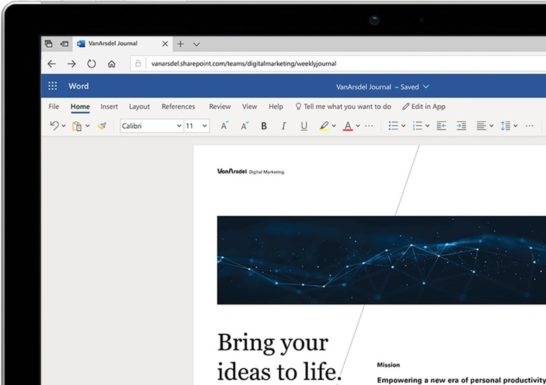The width and height of the screenshot is (546, 385).
Task: Switch to the View tab
Action: (x=250, y=107)
